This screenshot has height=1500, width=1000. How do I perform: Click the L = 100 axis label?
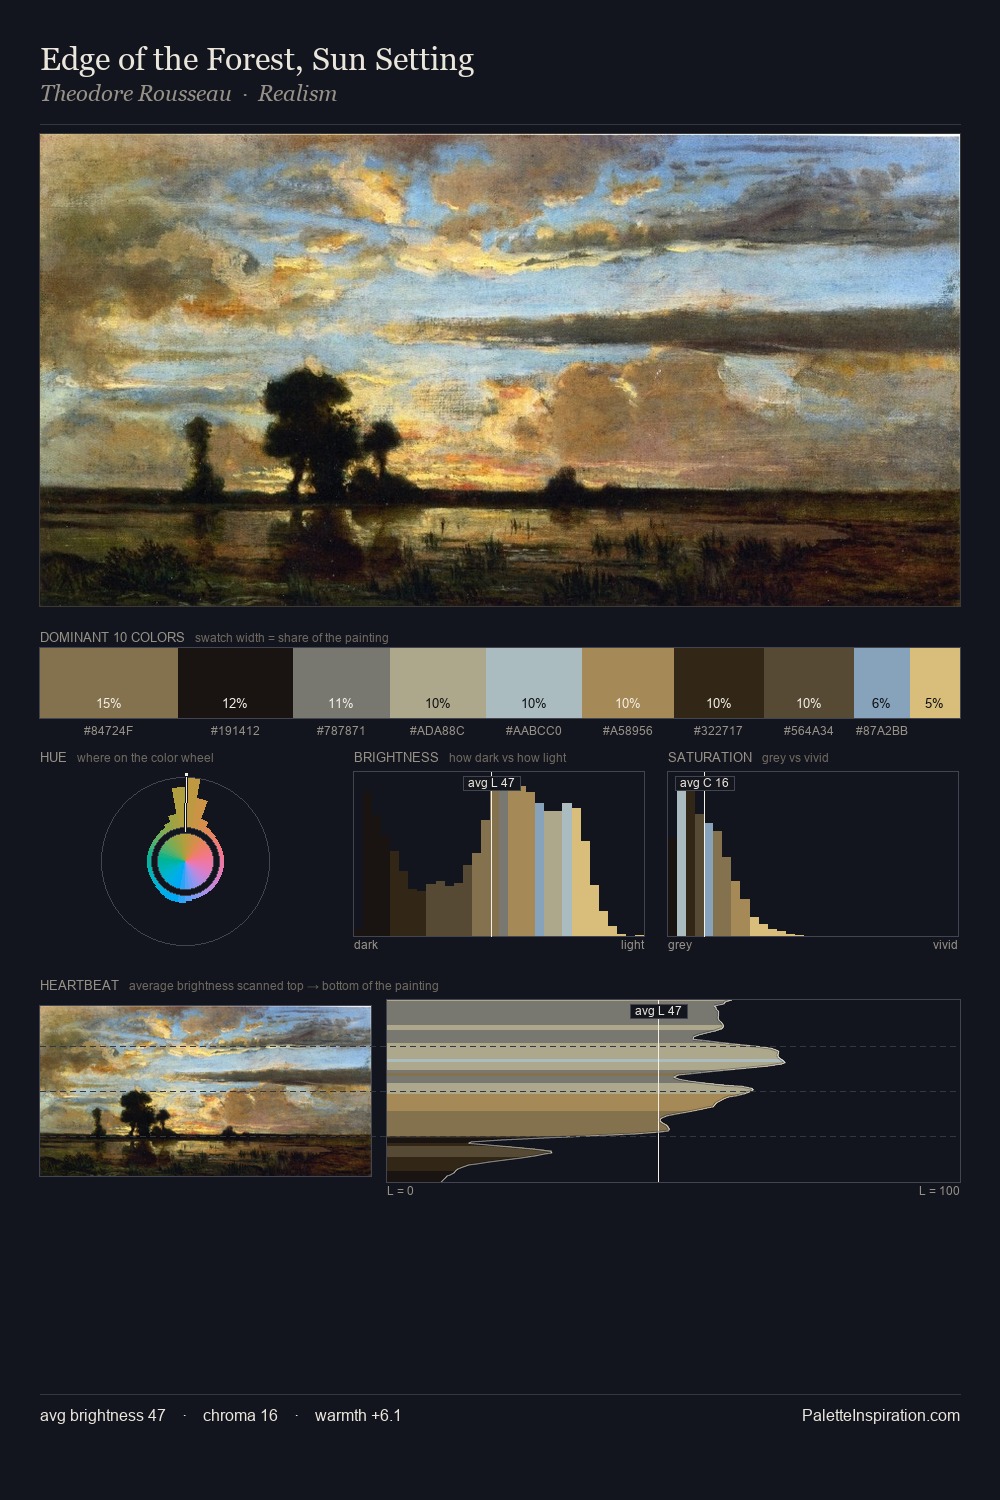[x=939, y=1191]
